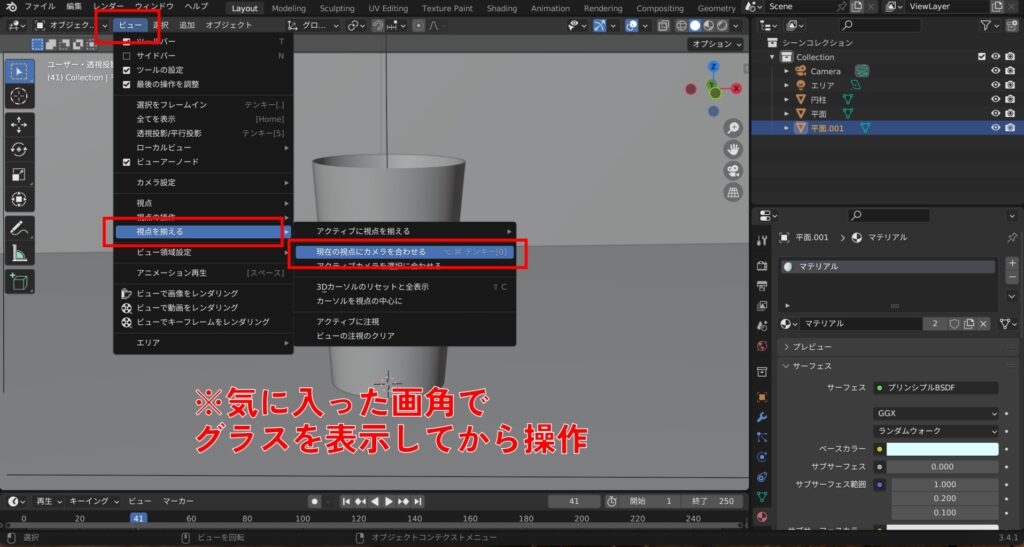
Task: Select the Measure tool
Action: click(x=19, y=254)
